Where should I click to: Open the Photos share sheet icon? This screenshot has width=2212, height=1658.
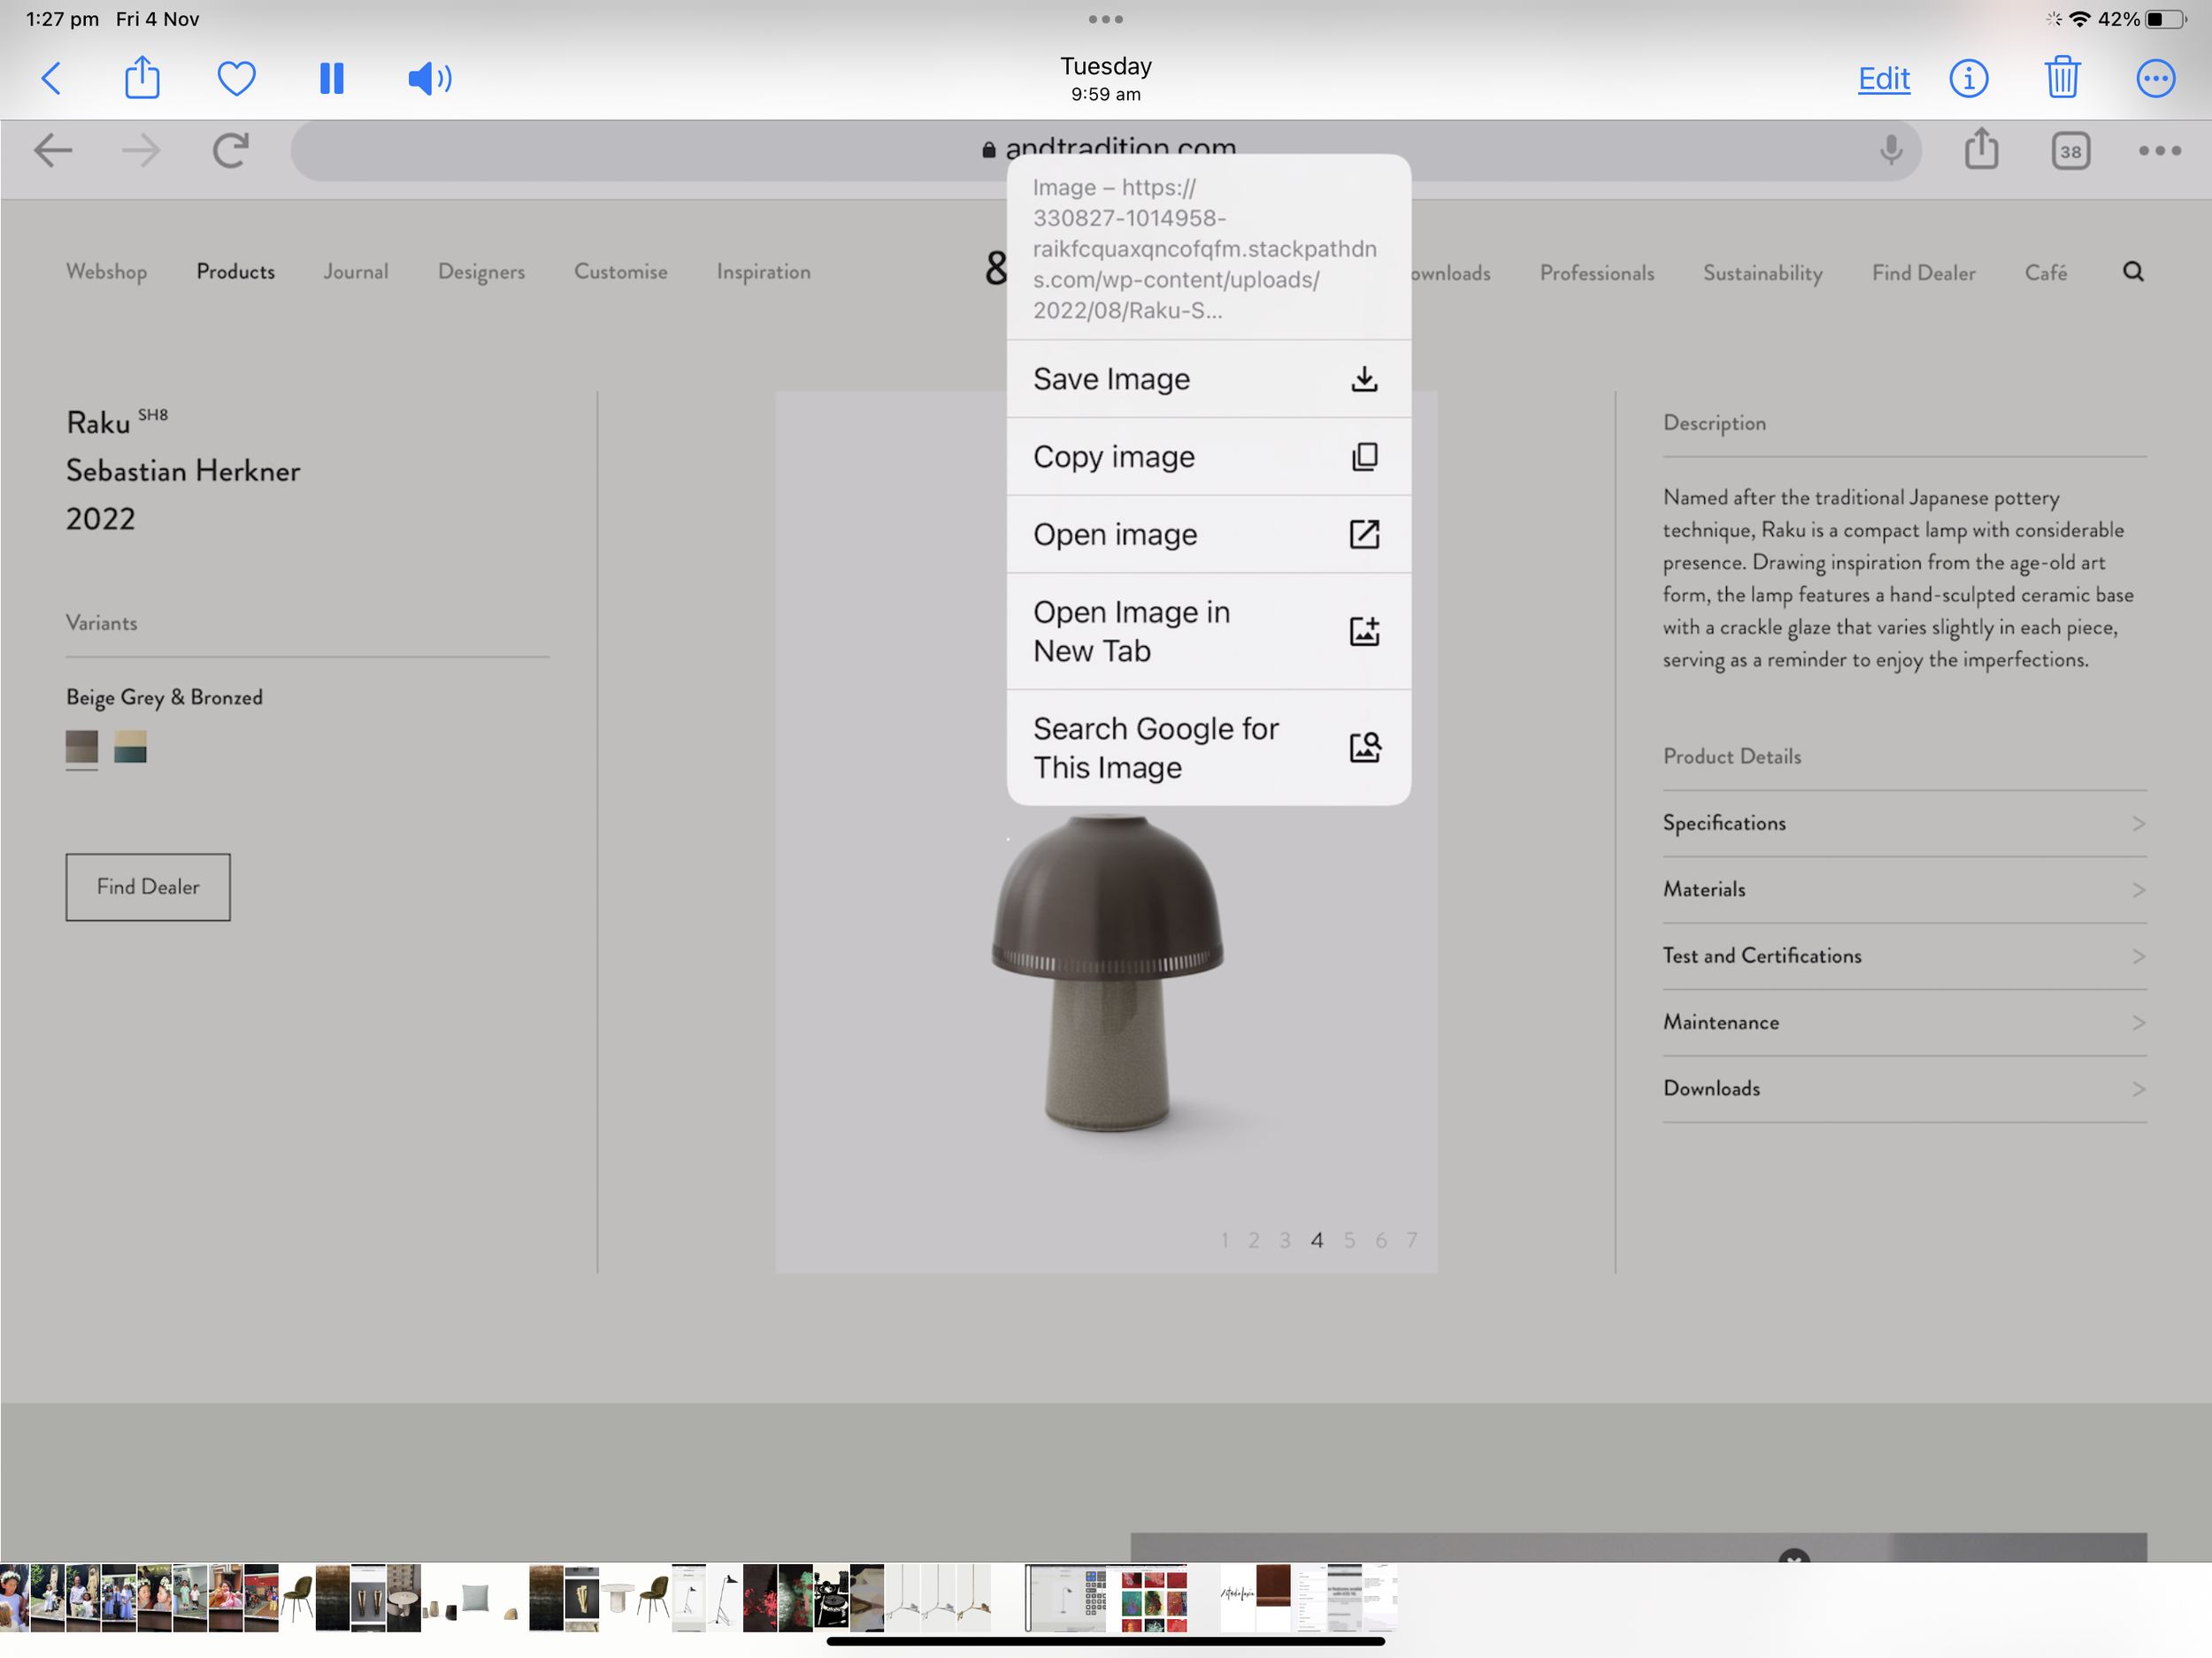point(142,78)
